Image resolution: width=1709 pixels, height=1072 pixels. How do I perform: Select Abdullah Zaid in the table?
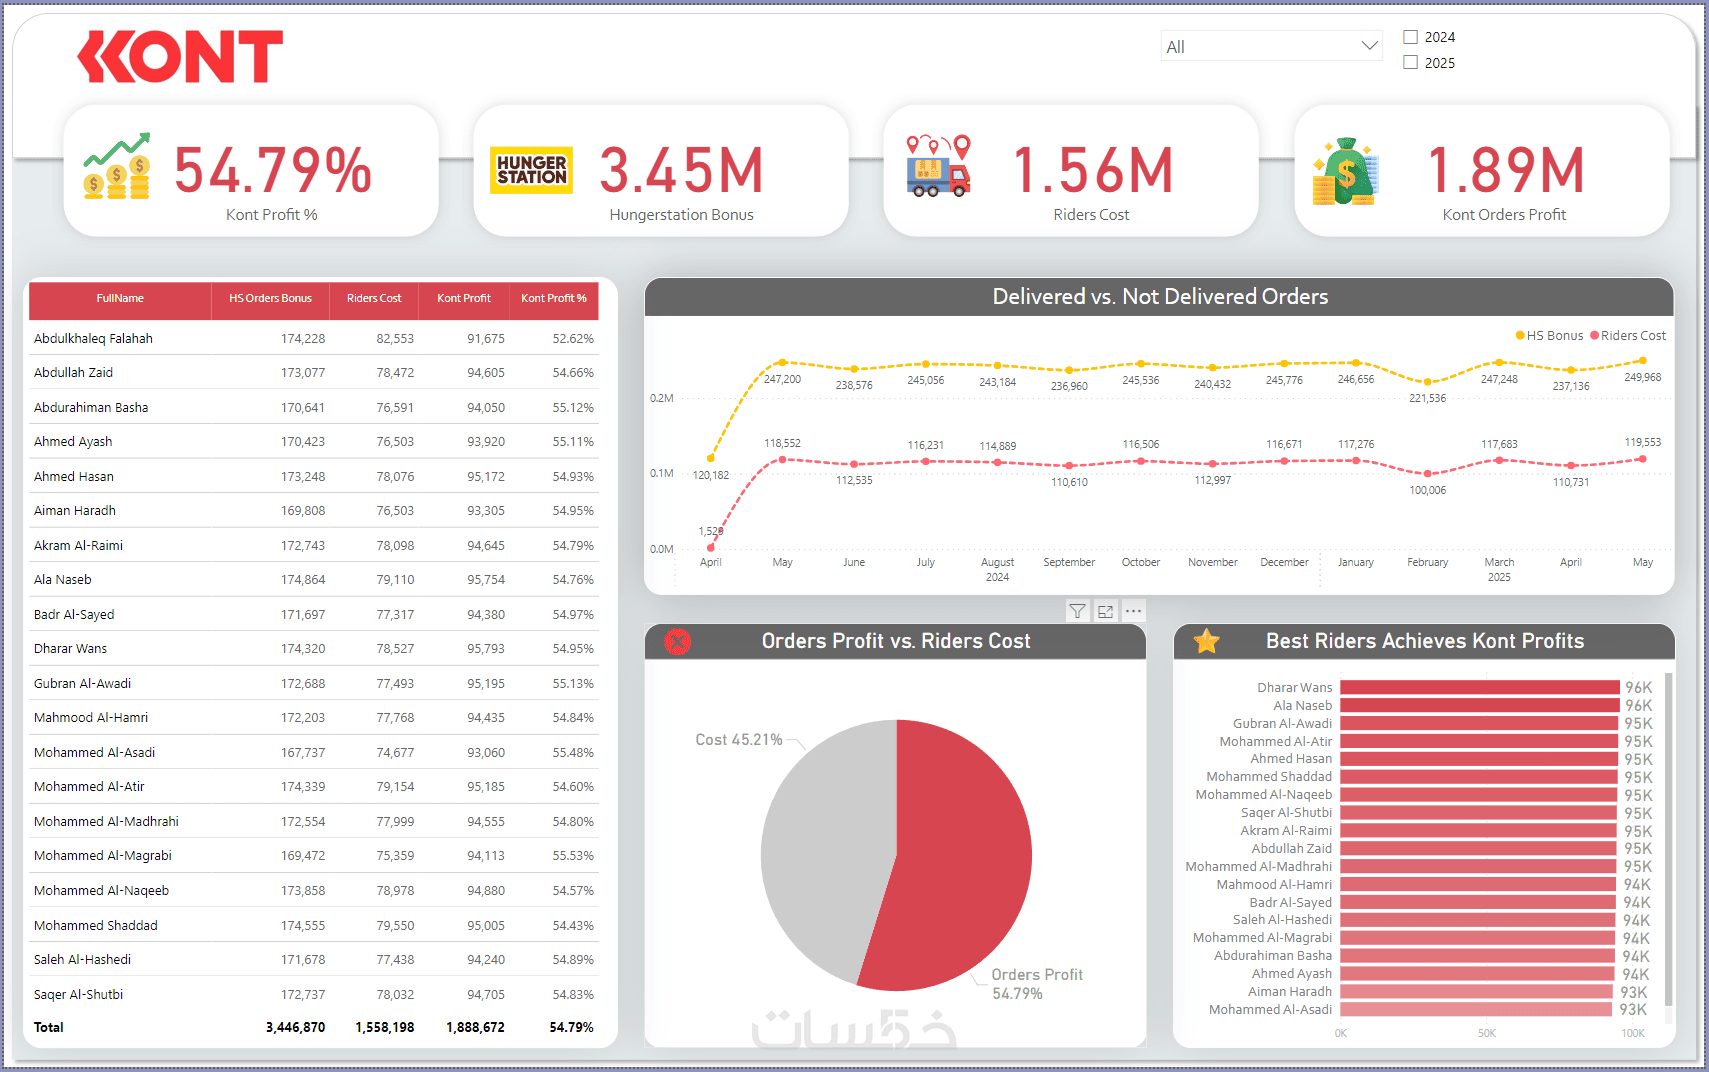click(73, 372)
